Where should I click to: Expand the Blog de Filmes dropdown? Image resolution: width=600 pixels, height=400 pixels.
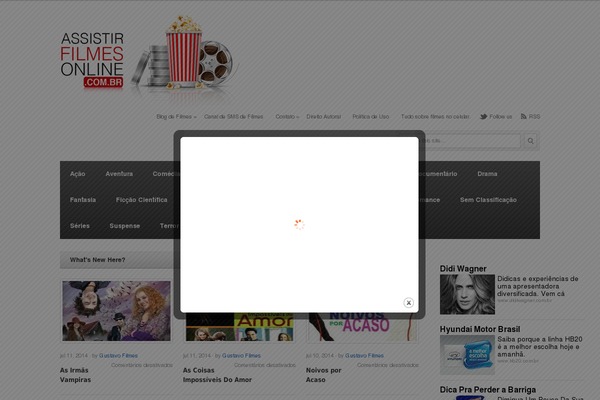[x=176, y=117]
